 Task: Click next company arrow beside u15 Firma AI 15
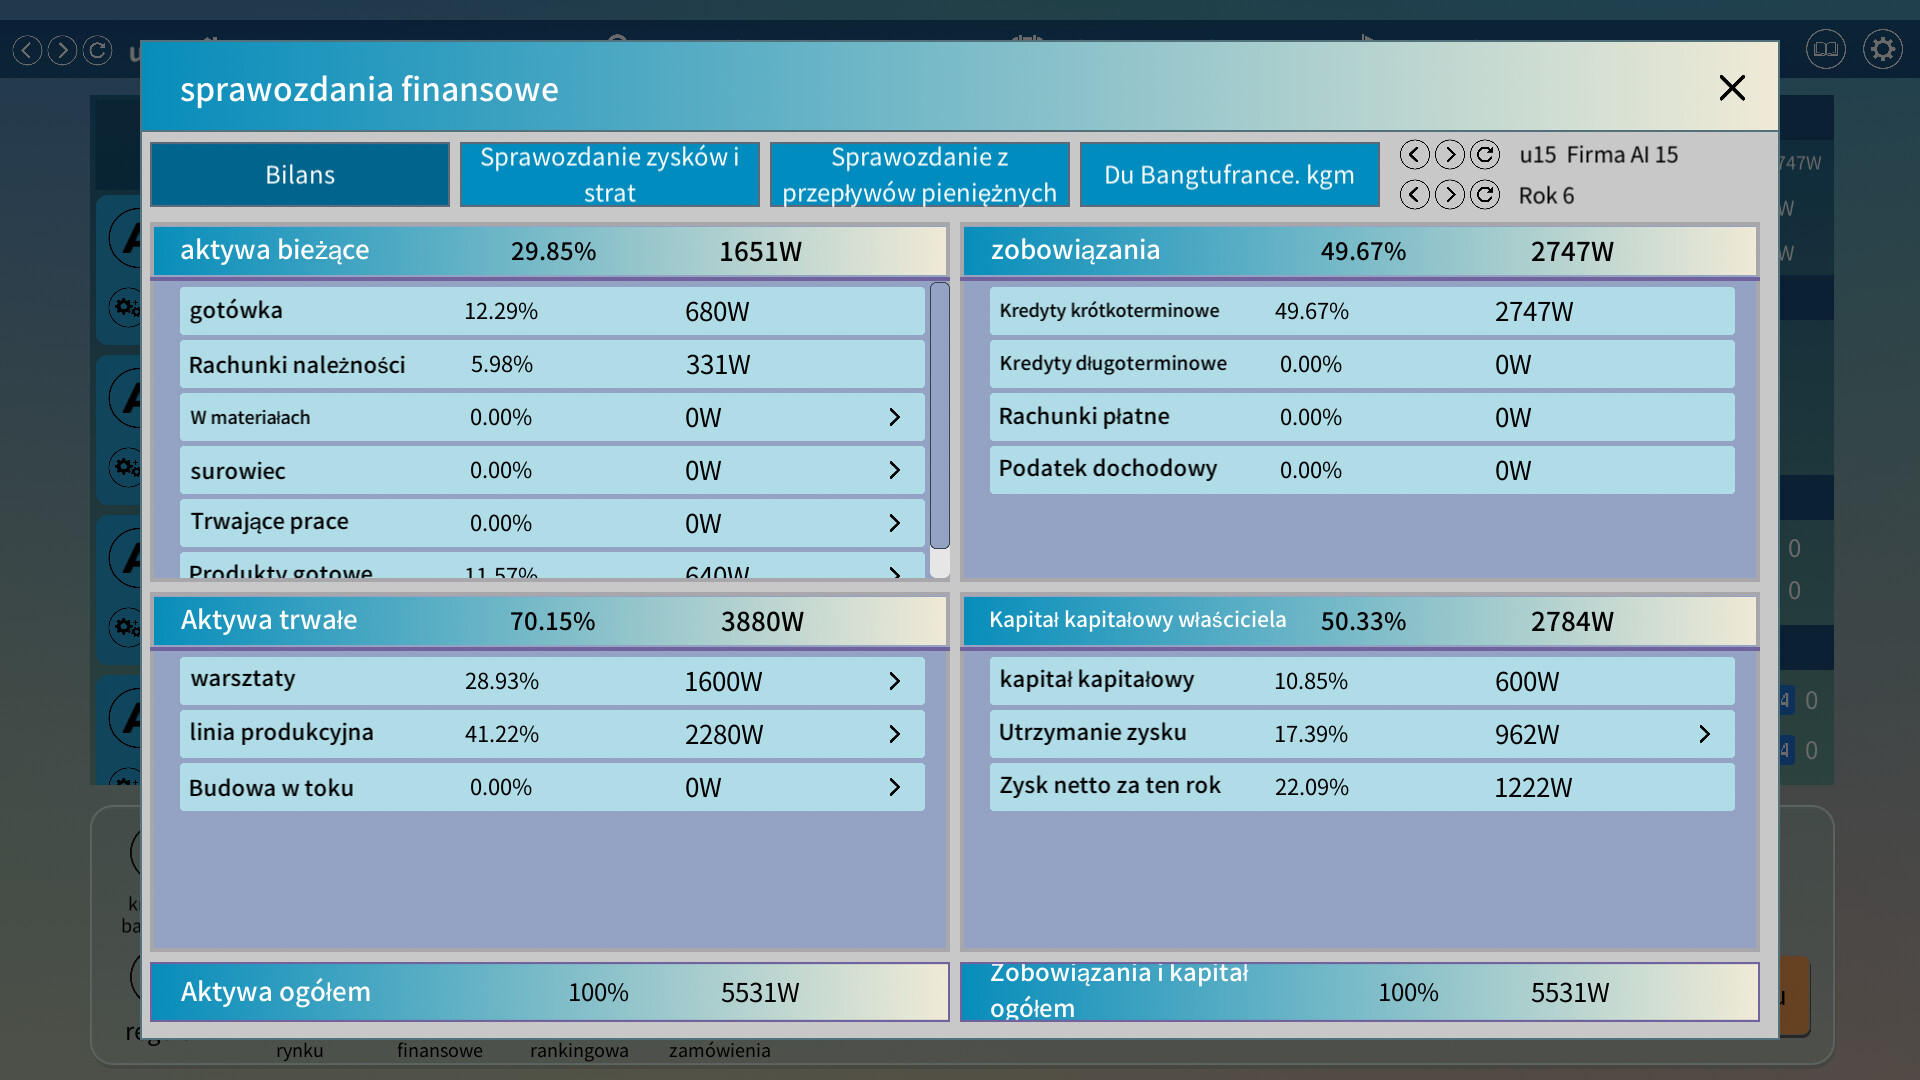[1449, 155]
